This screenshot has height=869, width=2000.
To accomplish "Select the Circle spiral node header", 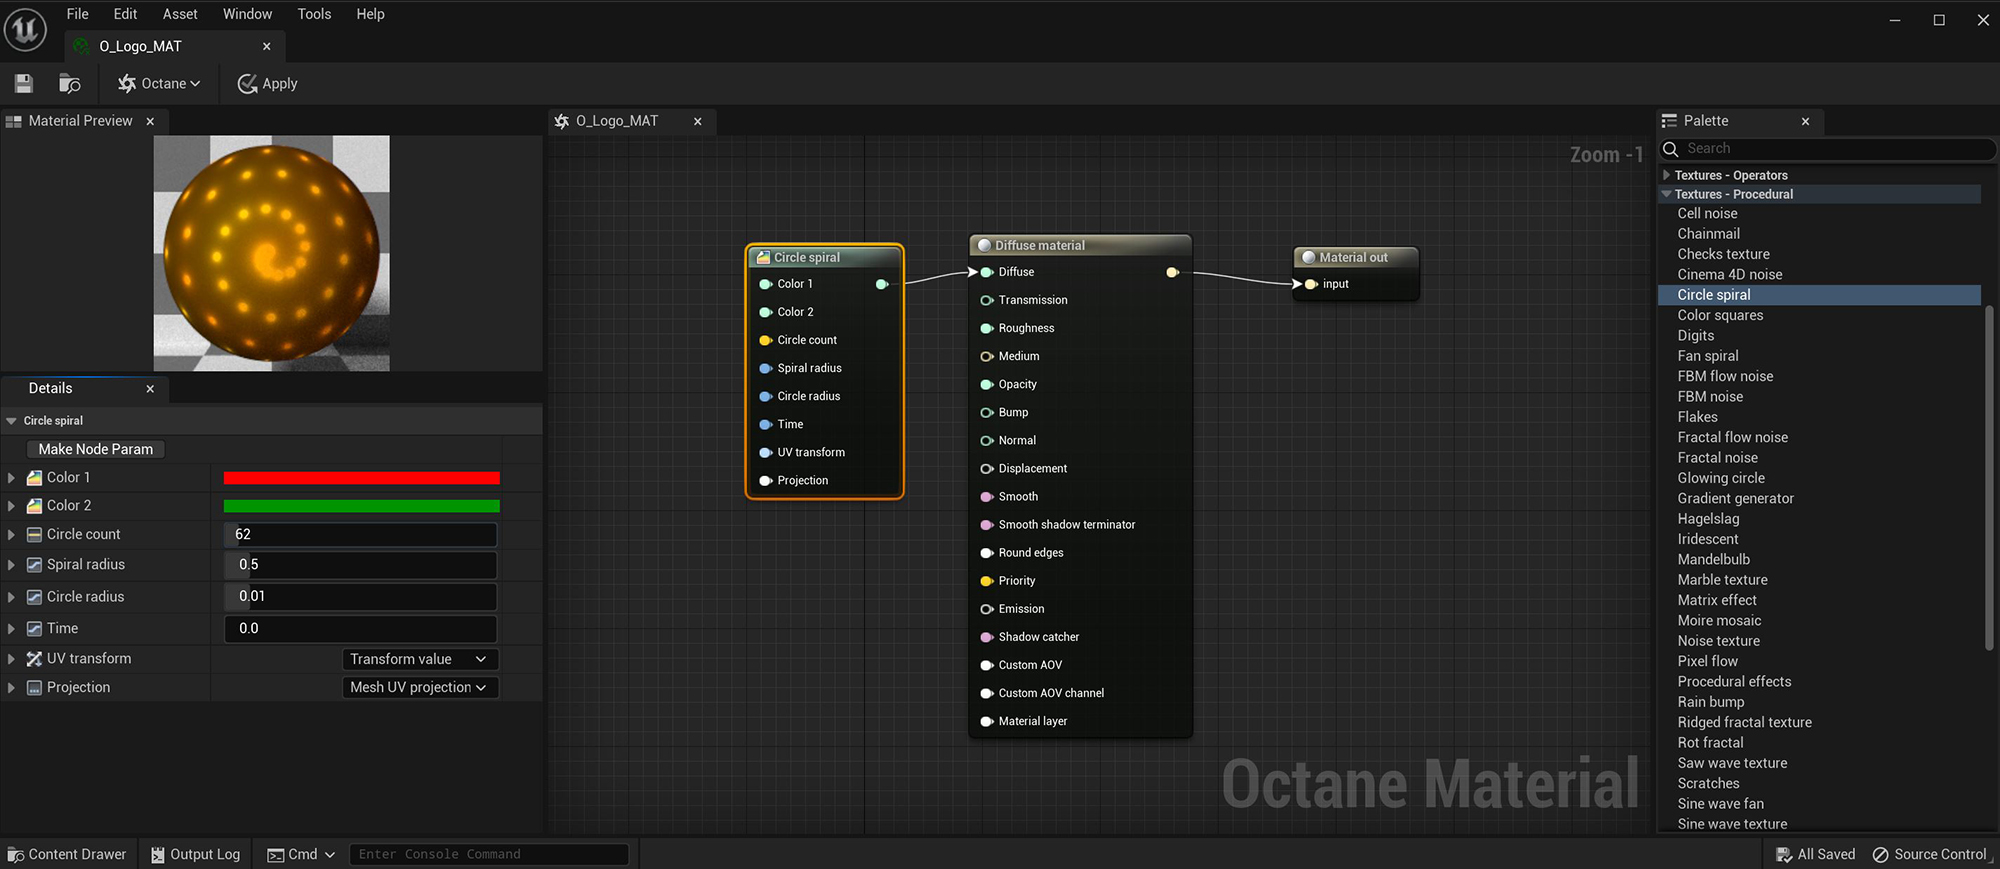I will (825, 257).
